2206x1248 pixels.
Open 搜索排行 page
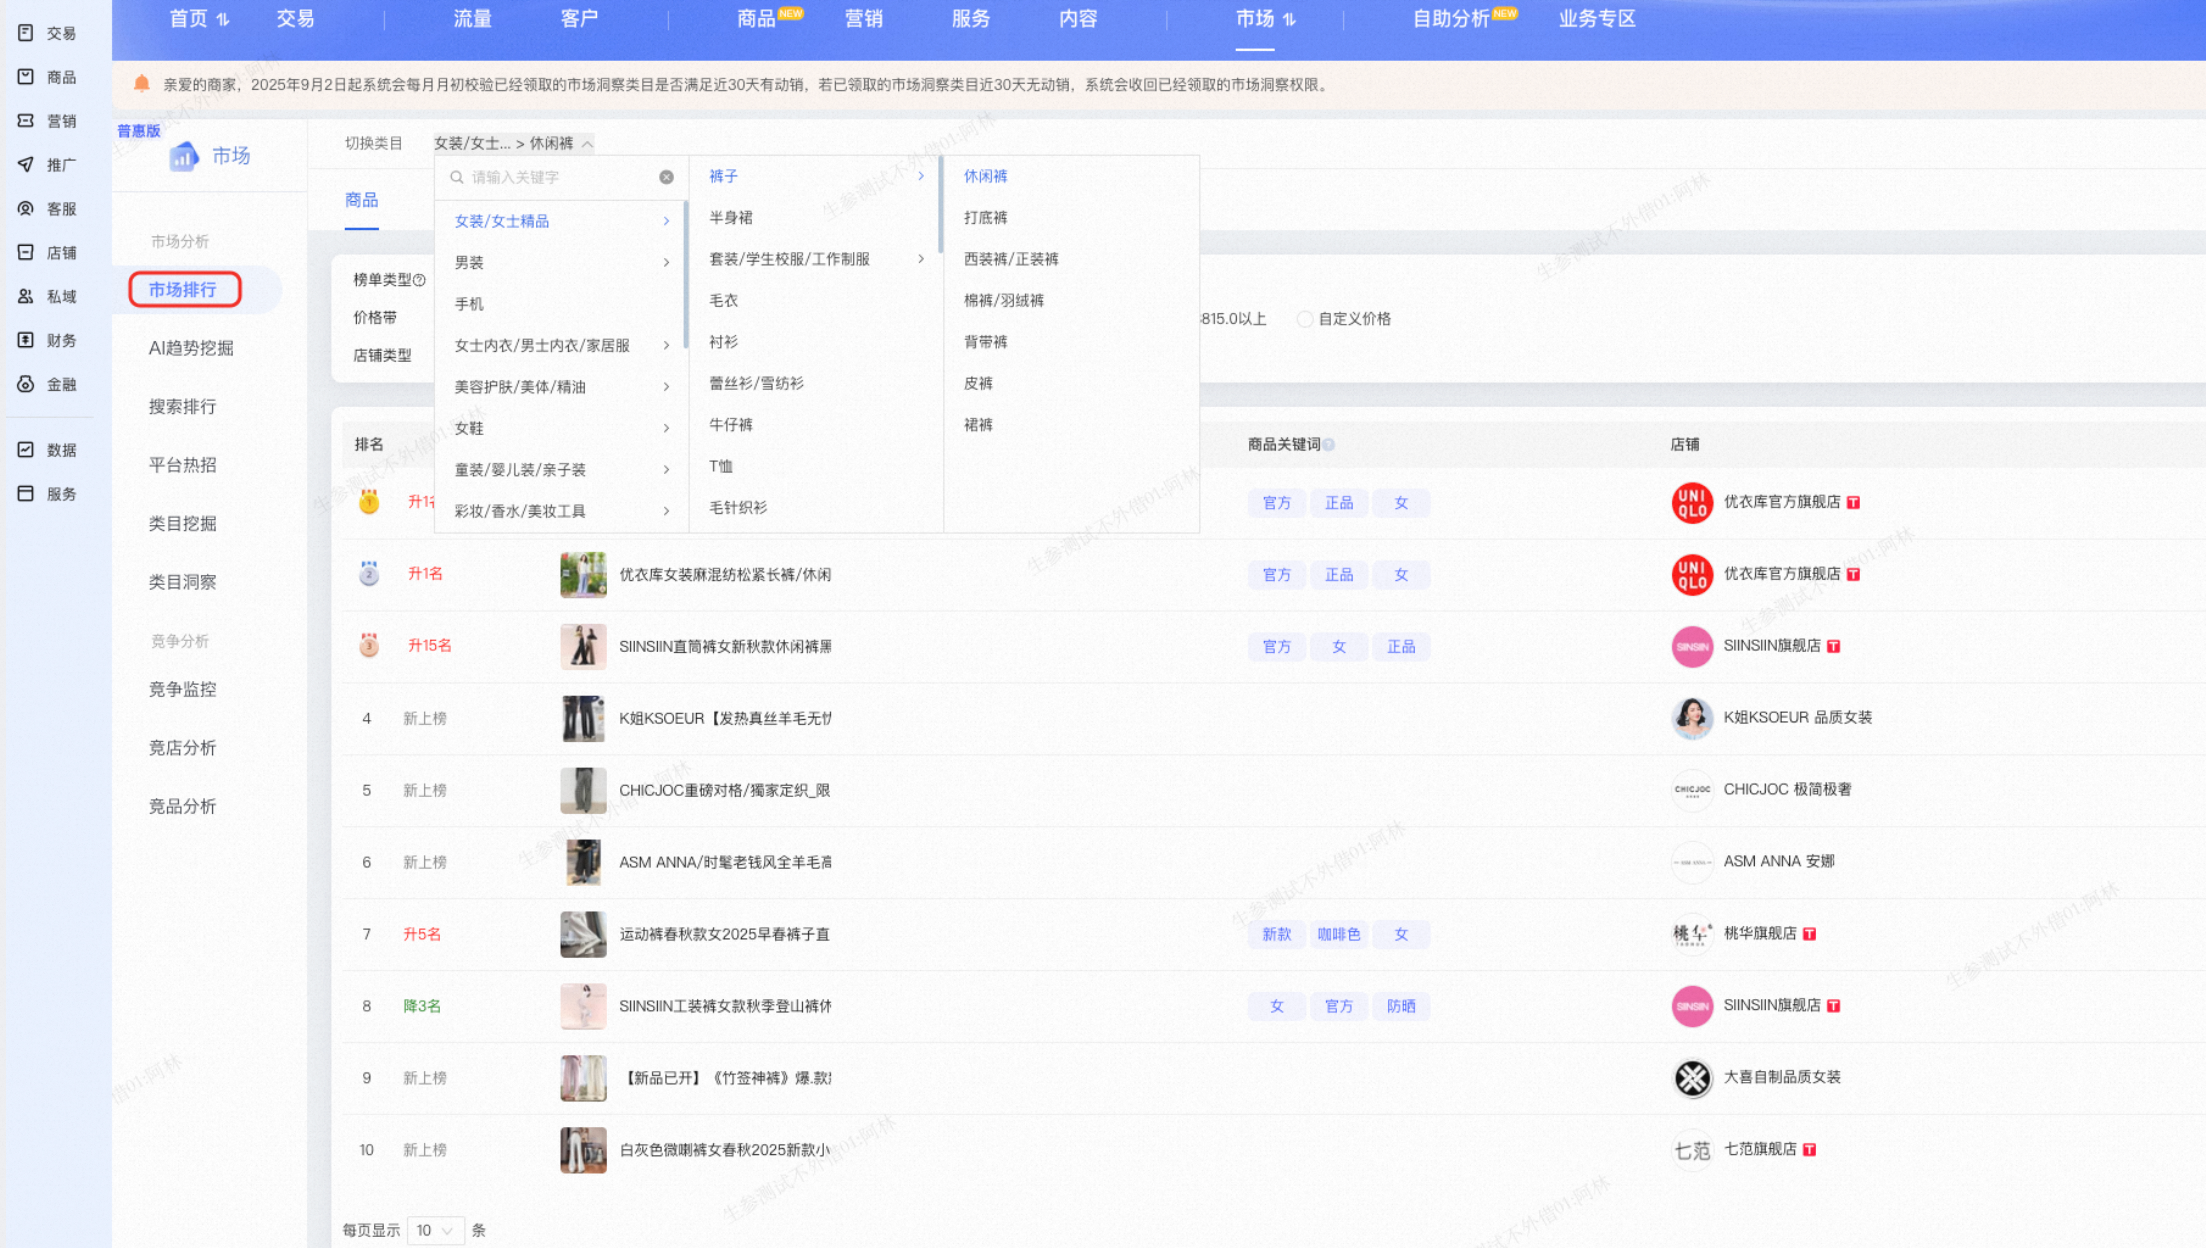click(x=182, y=406)
